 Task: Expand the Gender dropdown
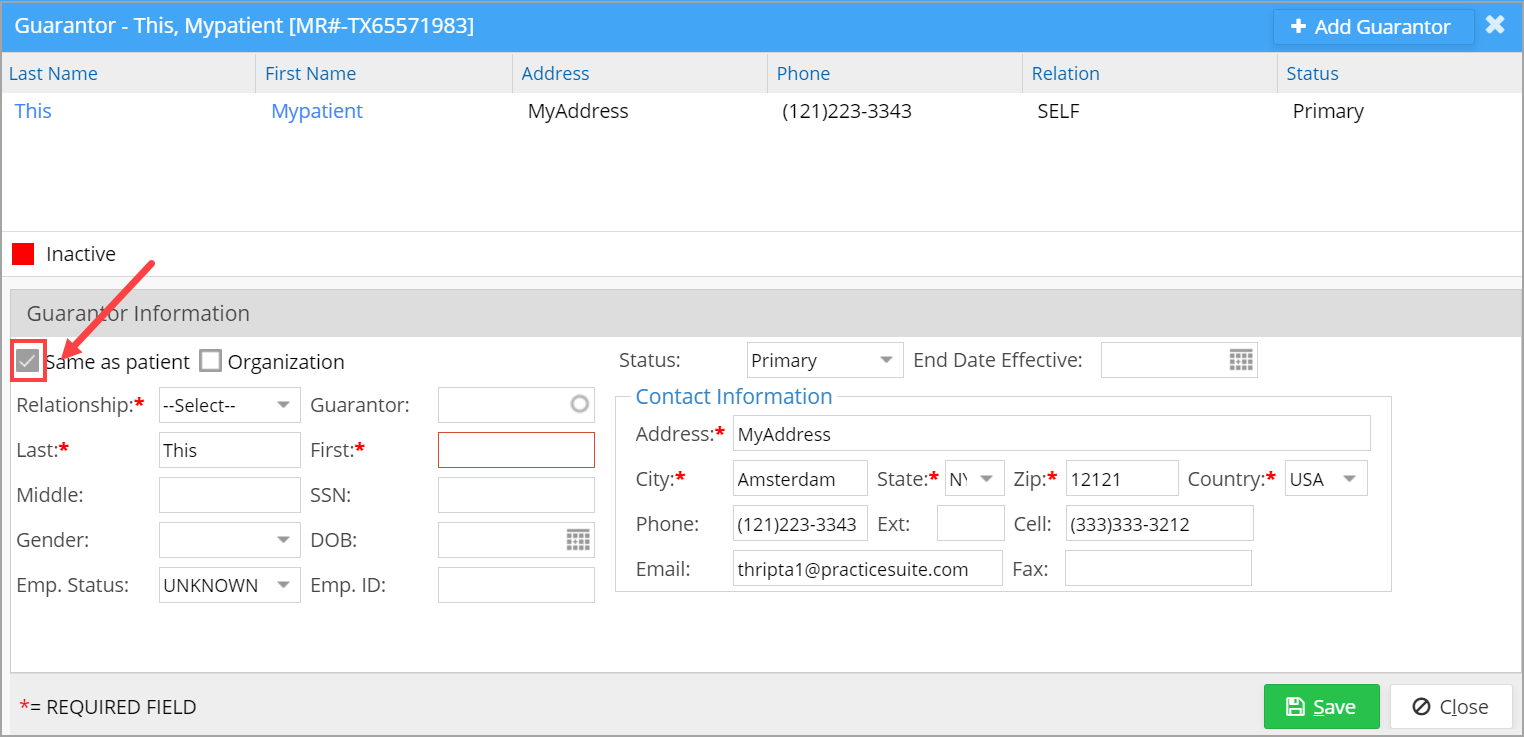click(229, 540)
